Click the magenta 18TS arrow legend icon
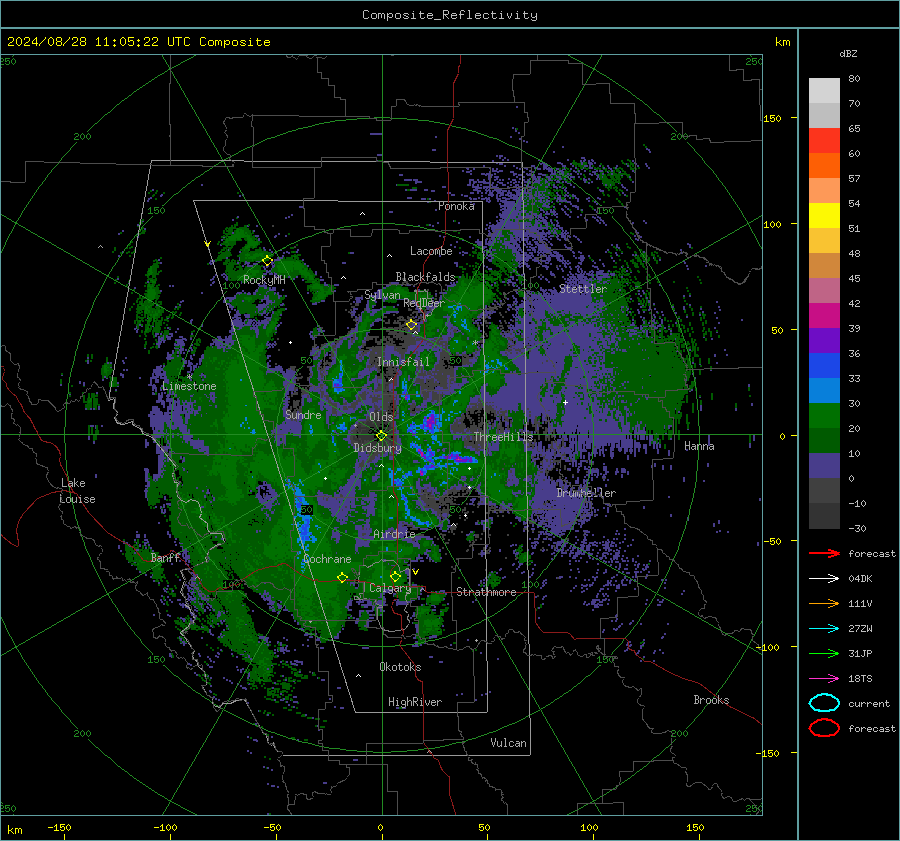The height and width of the screenshot is (841, 900). point(824,678)
